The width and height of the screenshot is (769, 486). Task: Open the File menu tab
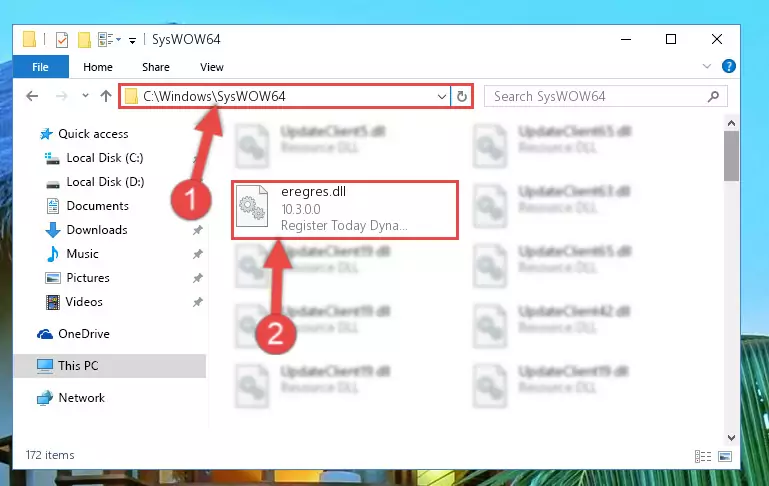(x=41, y=67)
